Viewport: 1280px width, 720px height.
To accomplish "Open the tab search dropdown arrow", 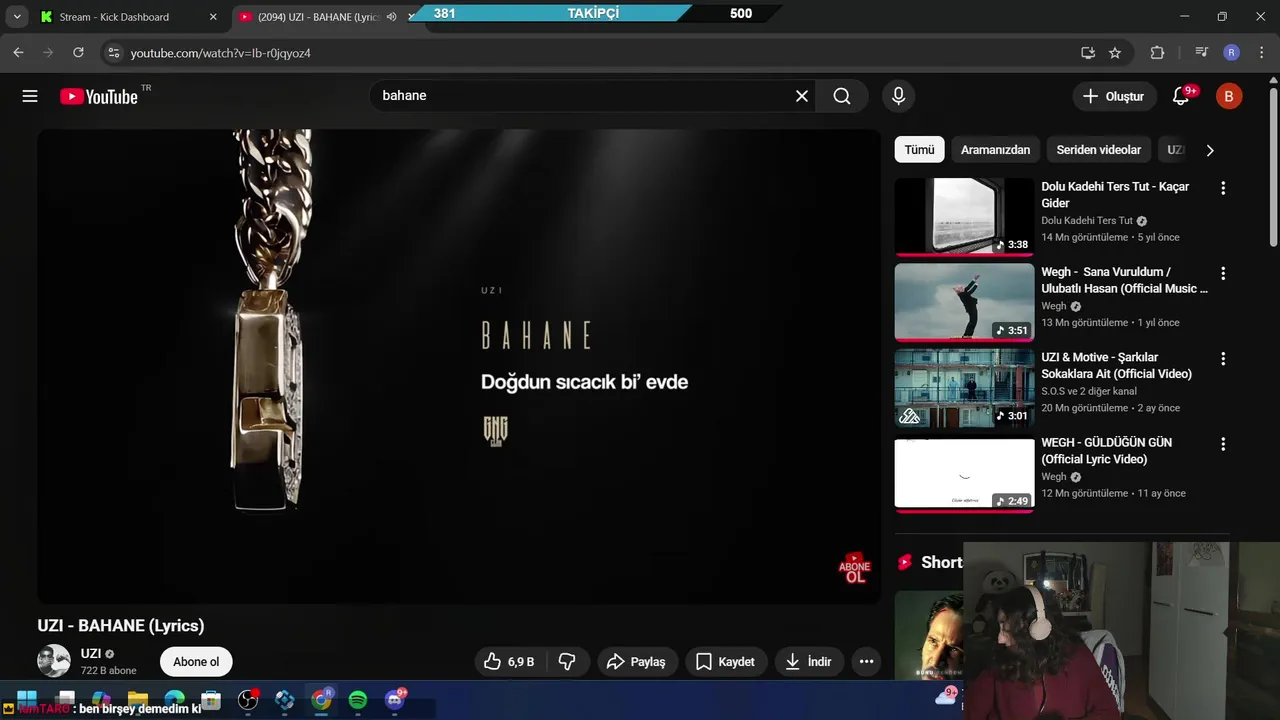I will point(17,17).
